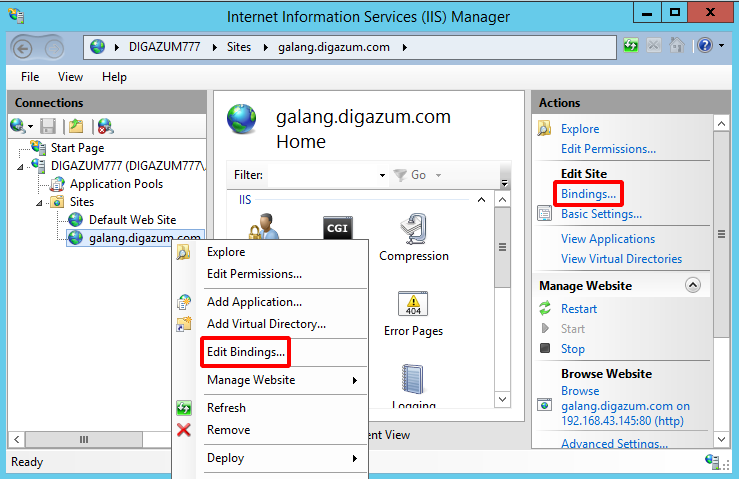Screen dimensions: 739x479
Task: Click the Actions pane scroll down arrow
Action: pyautogui.click(x=721, y=439)
